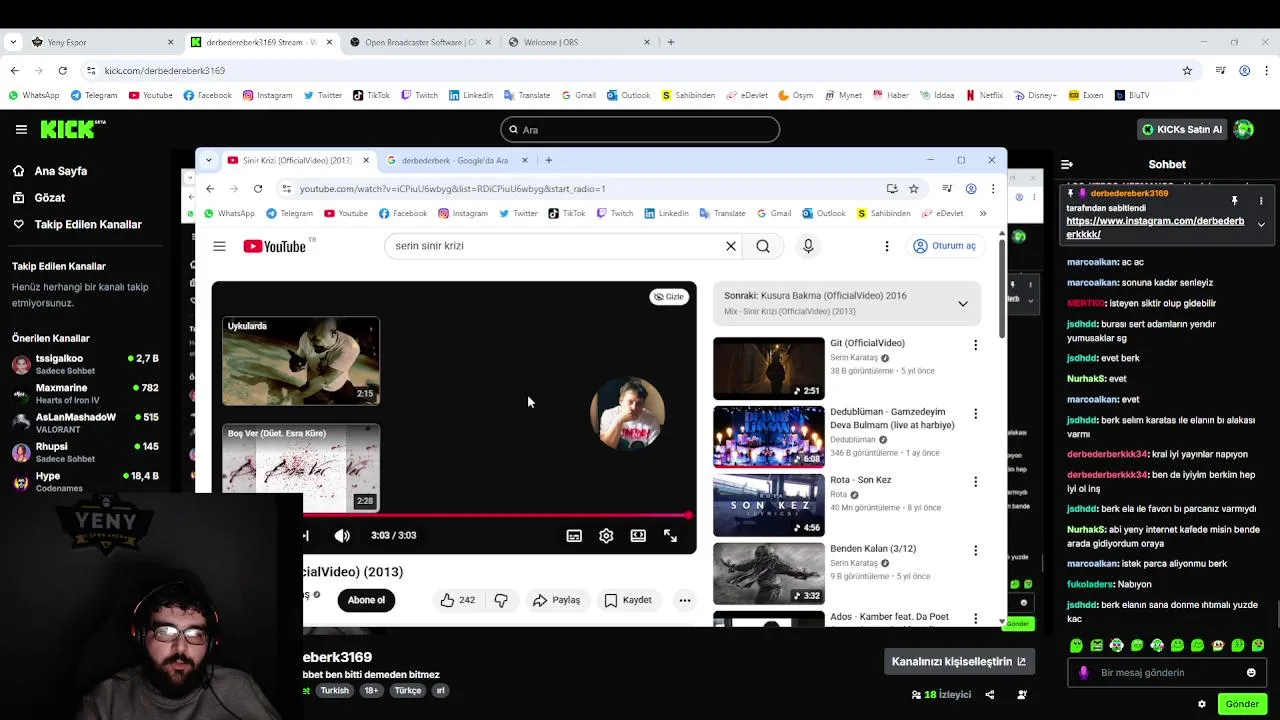Viewport: 1280px width, 720px height.
Task: Open more actions ellipsis under video
Action: pos(685,600)
